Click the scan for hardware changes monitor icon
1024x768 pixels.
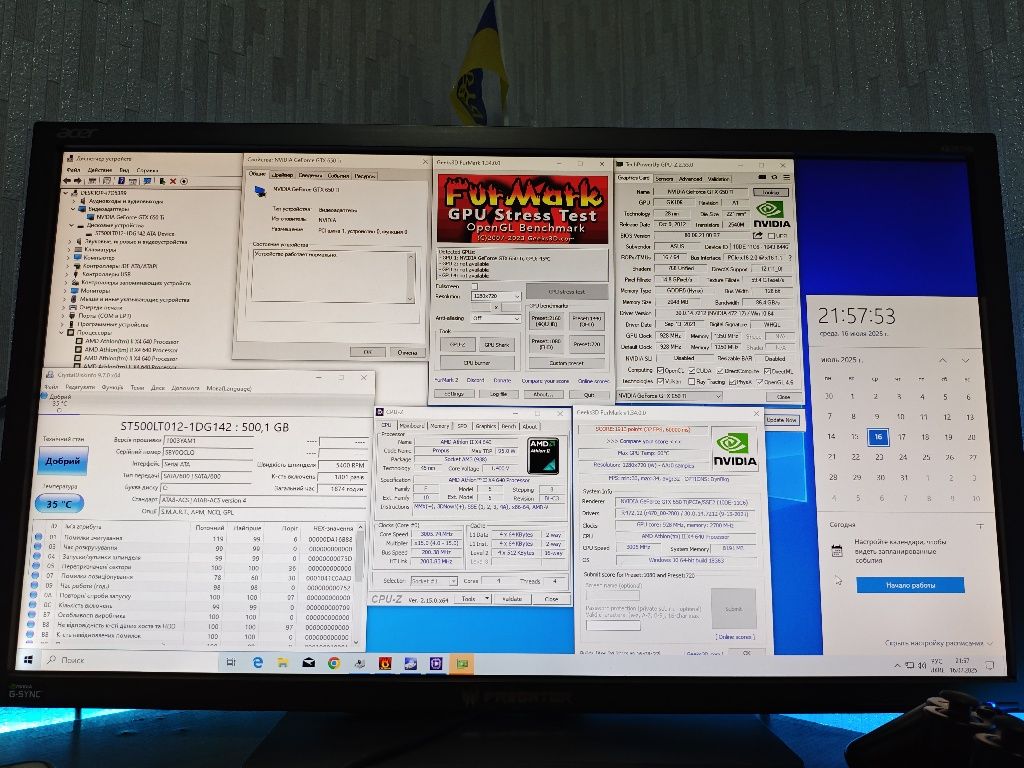(148, 181)
